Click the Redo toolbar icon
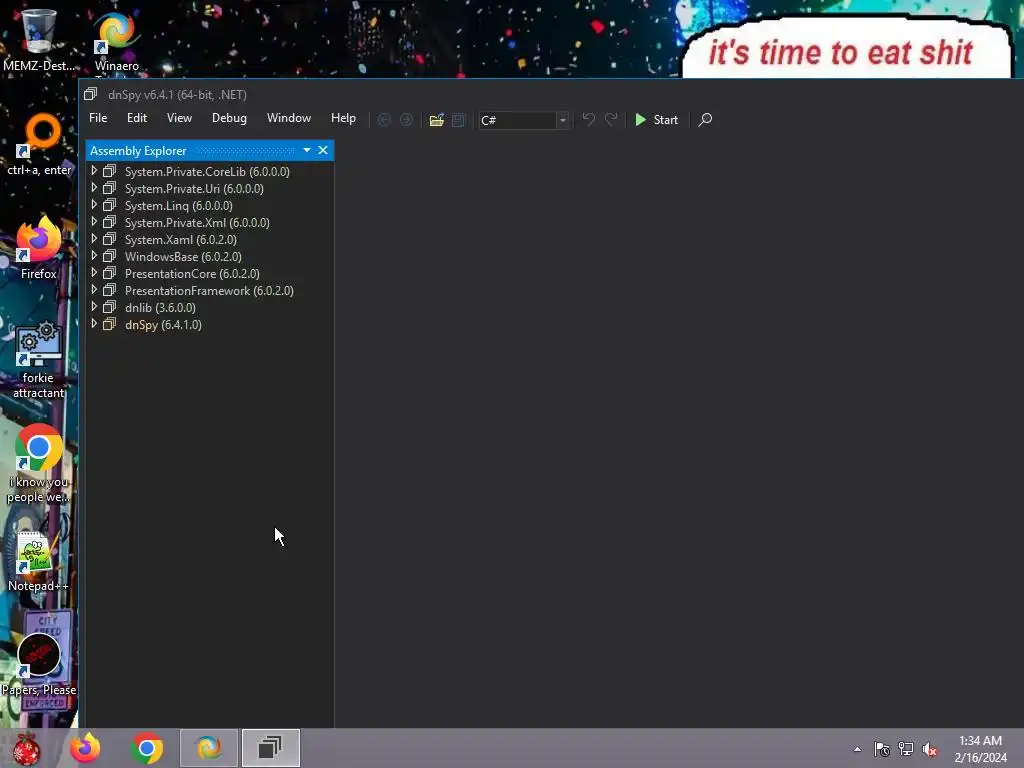The width and height of the screenshot is (1024, 768). pyautogui.click(x=611, y=120)
